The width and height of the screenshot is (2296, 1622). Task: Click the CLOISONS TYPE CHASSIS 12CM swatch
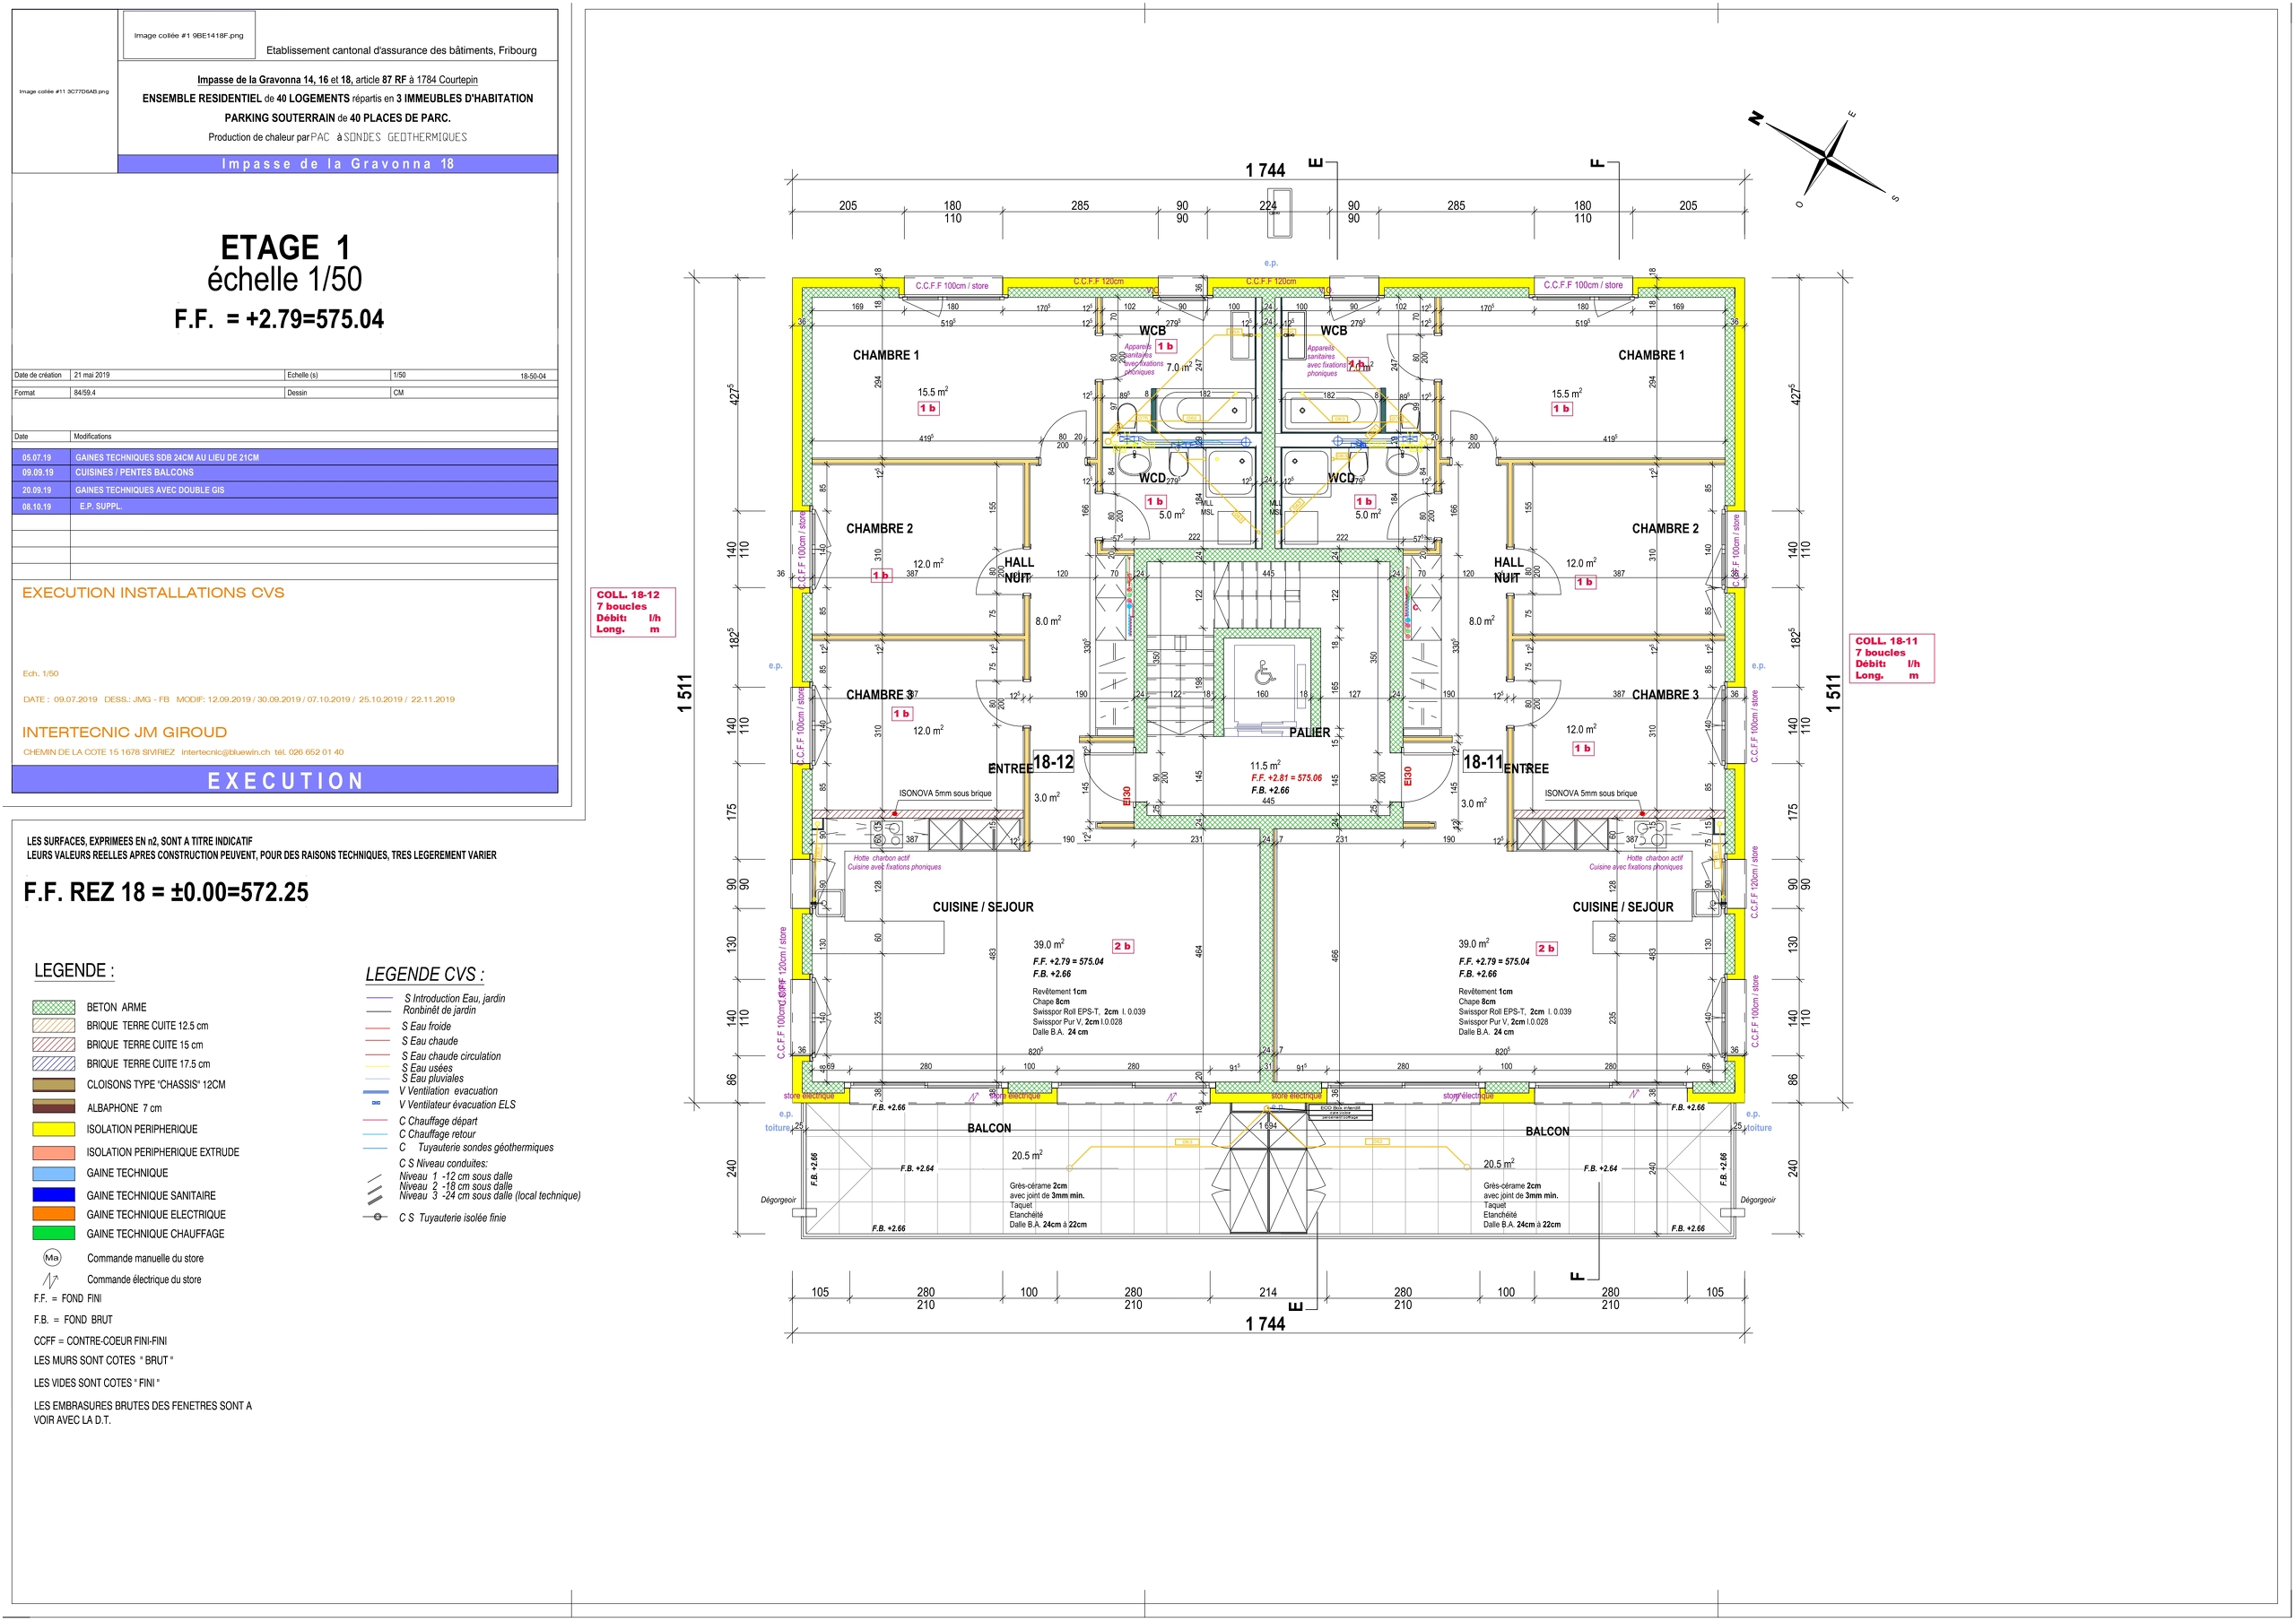[x=53, y=1085]
